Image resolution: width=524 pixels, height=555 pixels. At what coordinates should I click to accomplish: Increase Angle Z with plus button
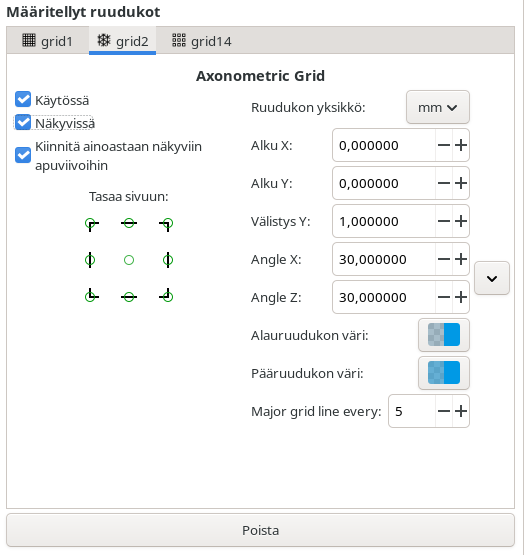pos(461,297)
